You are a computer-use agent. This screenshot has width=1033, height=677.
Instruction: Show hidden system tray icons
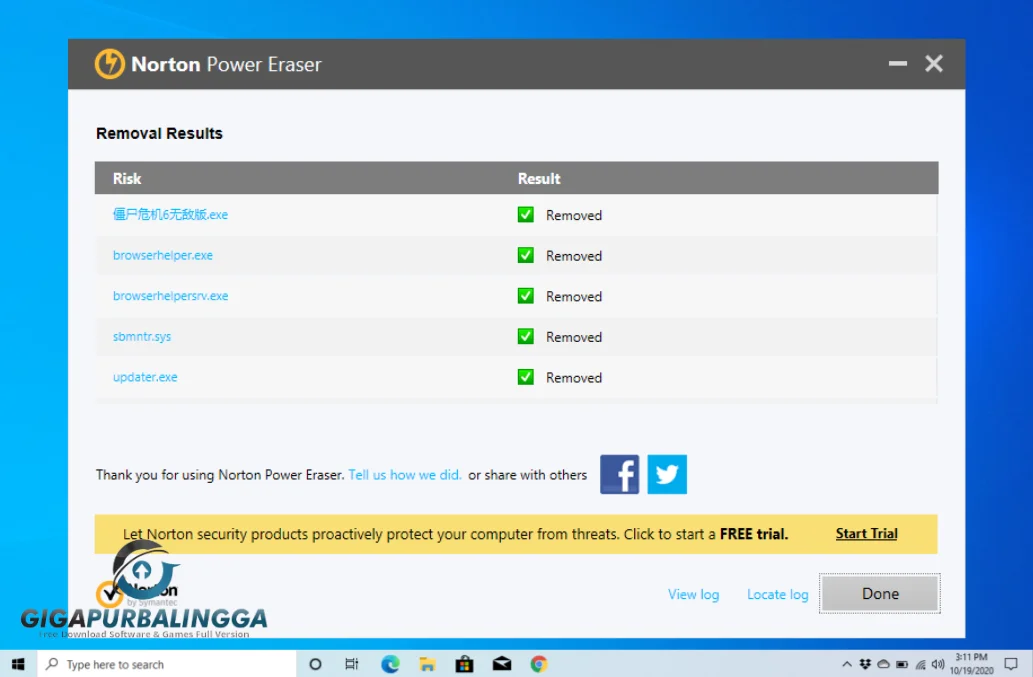[847, 664]
